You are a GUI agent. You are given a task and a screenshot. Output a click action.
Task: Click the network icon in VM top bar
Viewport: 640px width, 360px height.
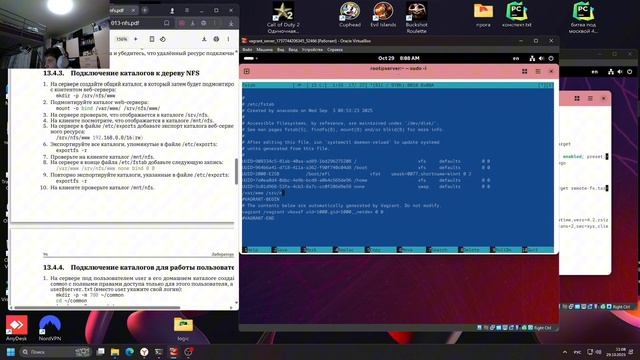pyautogui.click(x=532, y=58)
